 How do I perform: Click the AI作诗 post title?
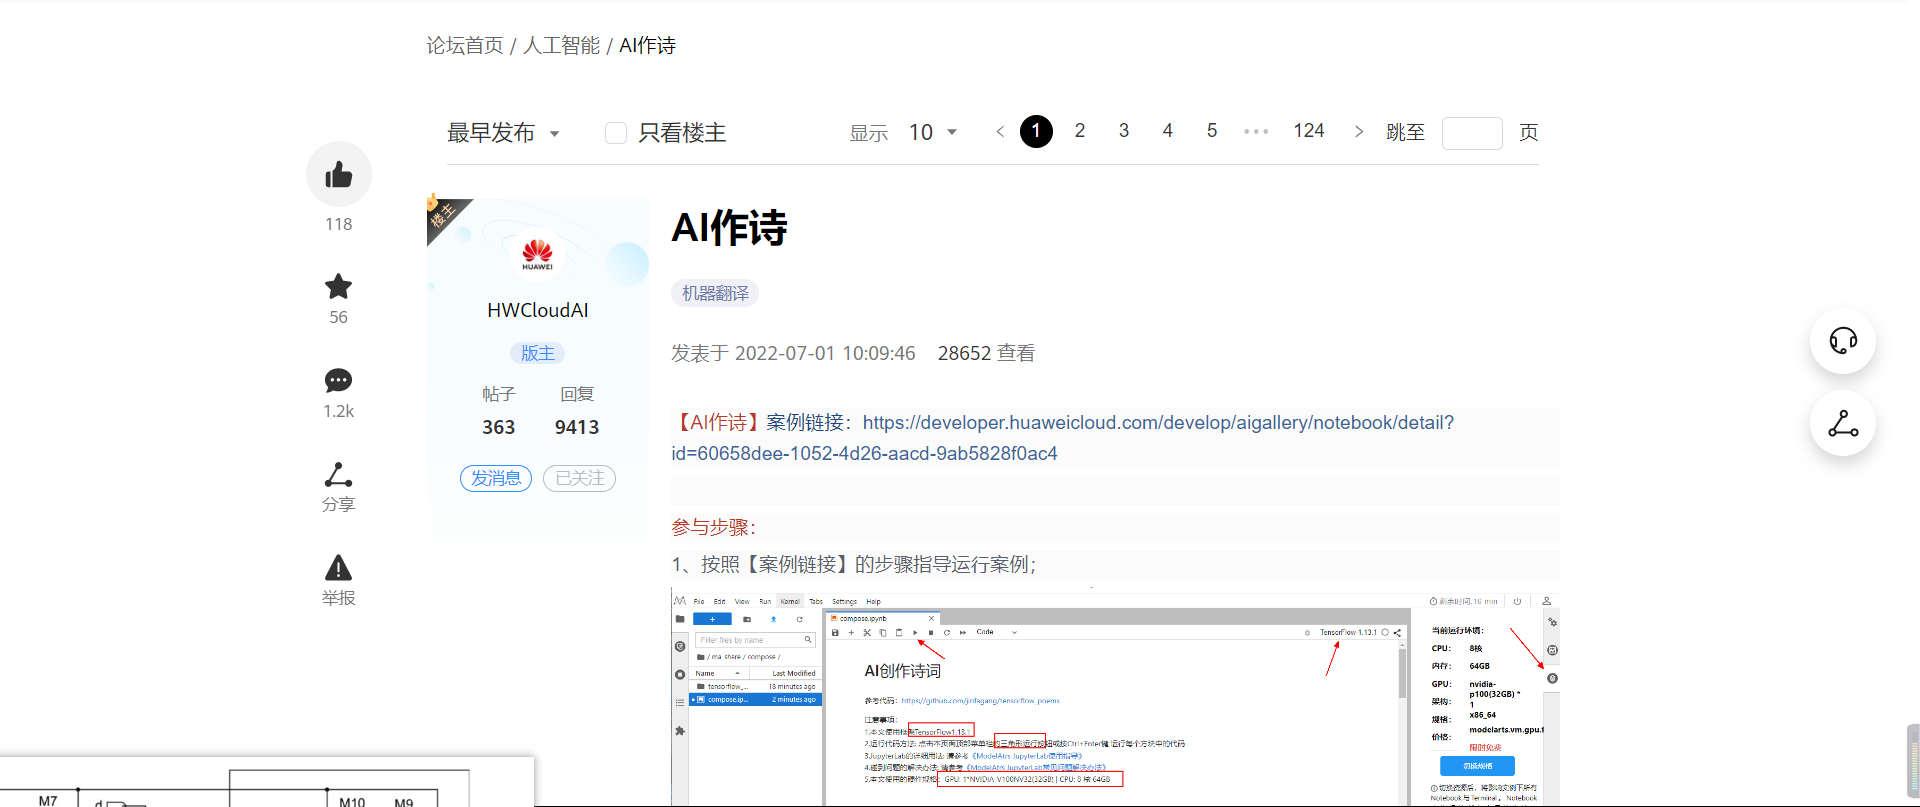[730, 228]
